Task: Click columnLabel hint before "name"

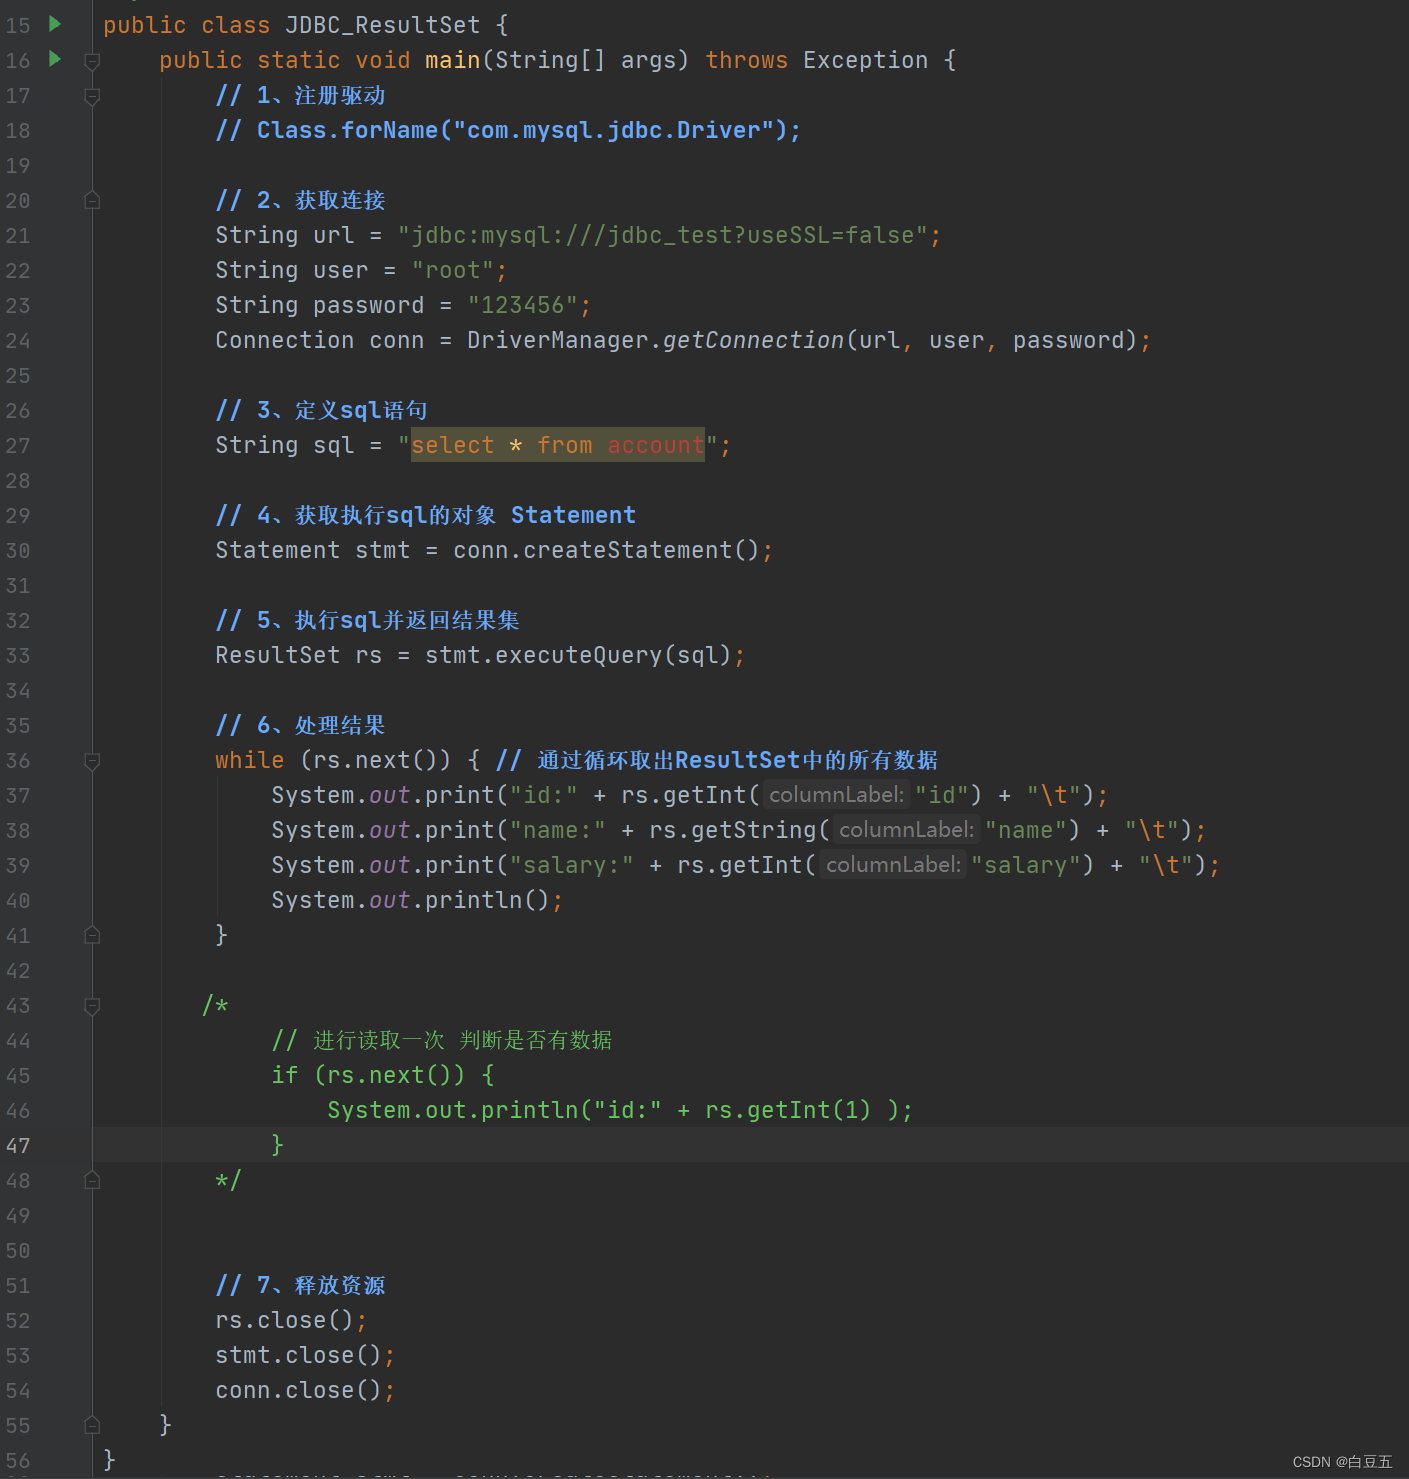Action: click(906, 830)
